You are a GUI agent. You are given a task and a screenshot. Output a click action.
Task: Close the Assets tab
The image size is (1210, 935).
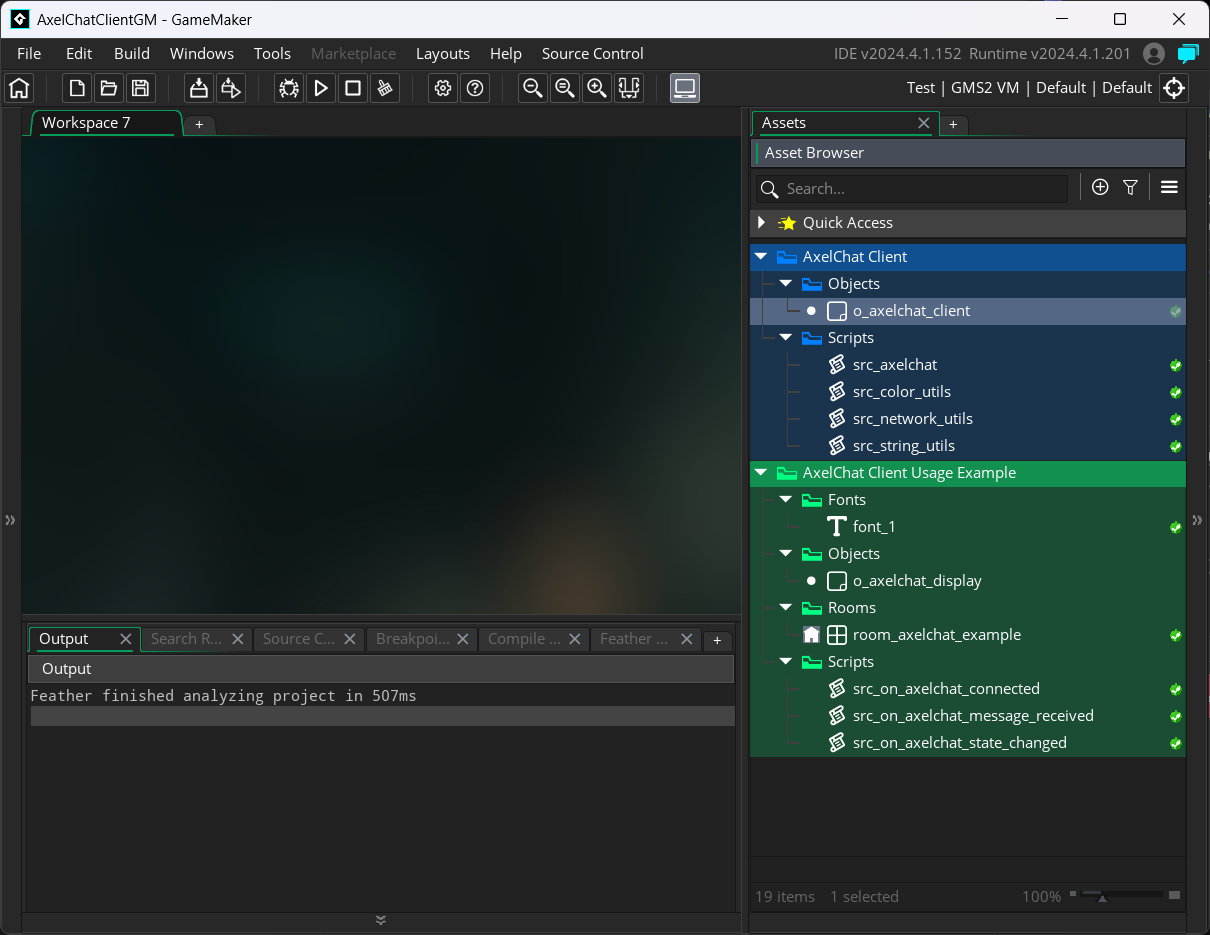click(x=924, y=123)
